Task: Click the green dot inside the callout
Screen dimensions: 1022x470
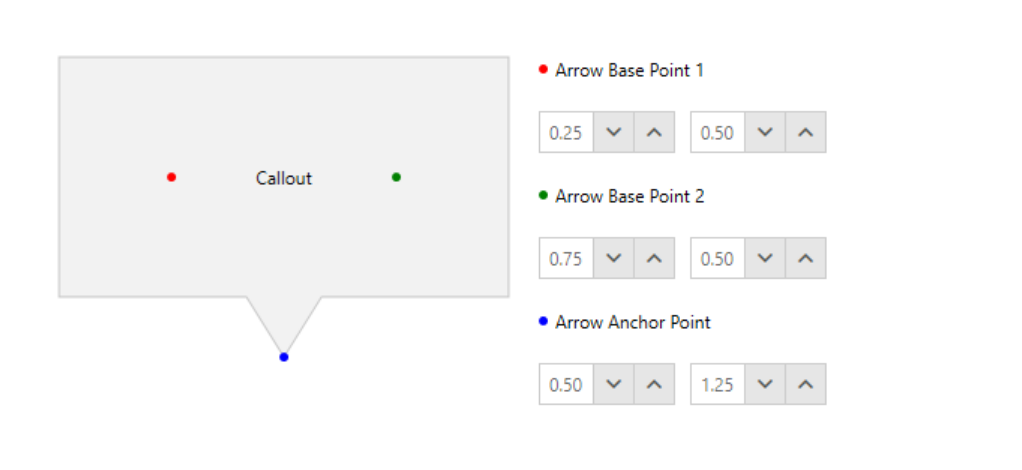Action: coord(396,177)
